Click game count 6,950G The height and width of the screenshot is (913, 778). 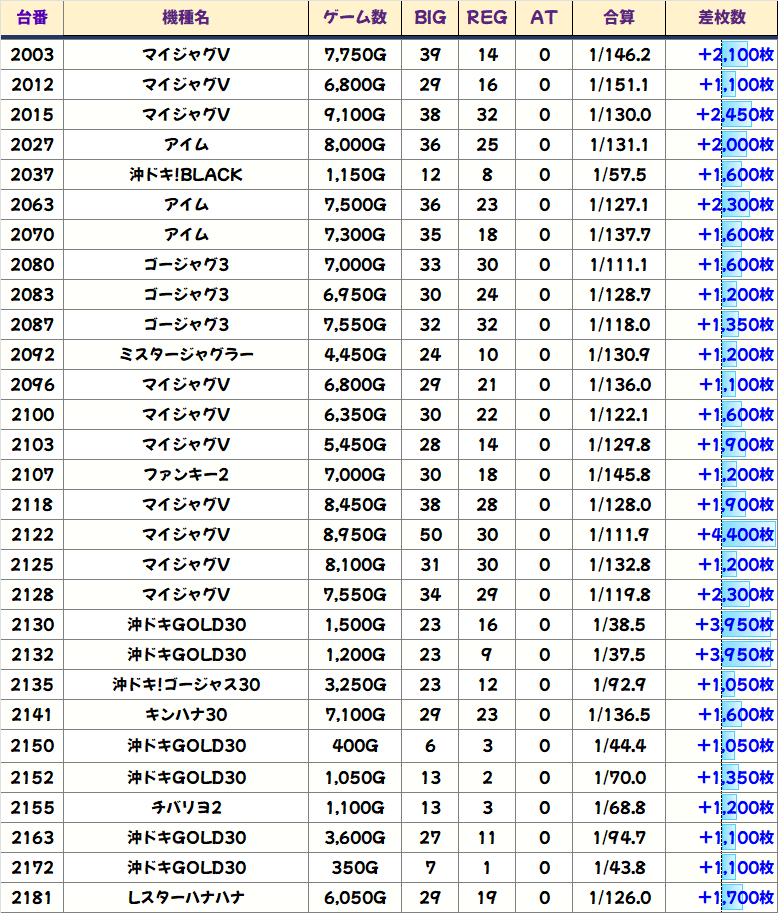click(355, 295)
